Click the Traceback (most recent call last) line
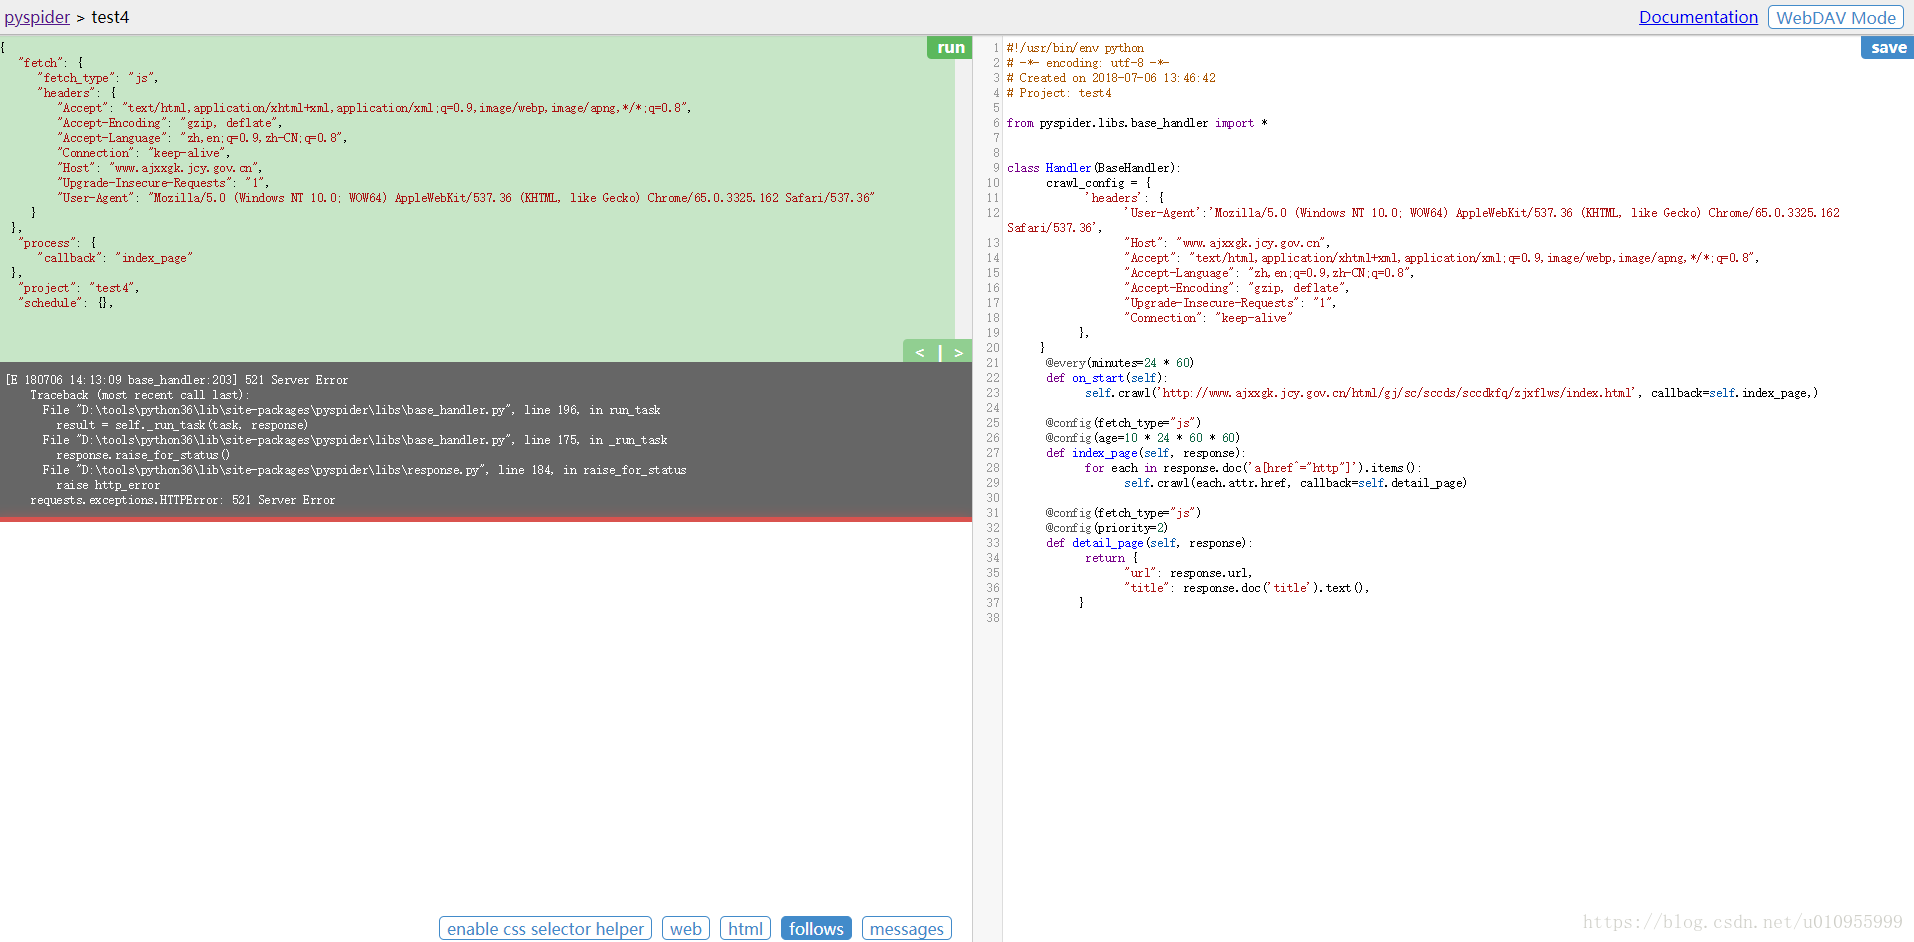This screenshot has height=942, width=1914. [x=140, y=395]
